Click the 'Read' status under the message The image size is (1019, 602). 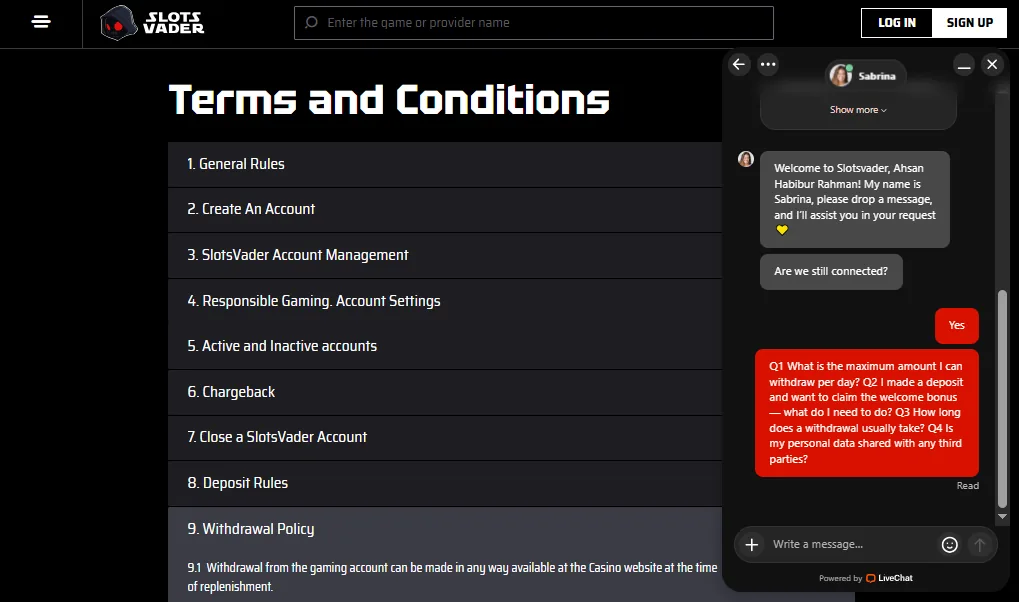click(x=967, y=486)
